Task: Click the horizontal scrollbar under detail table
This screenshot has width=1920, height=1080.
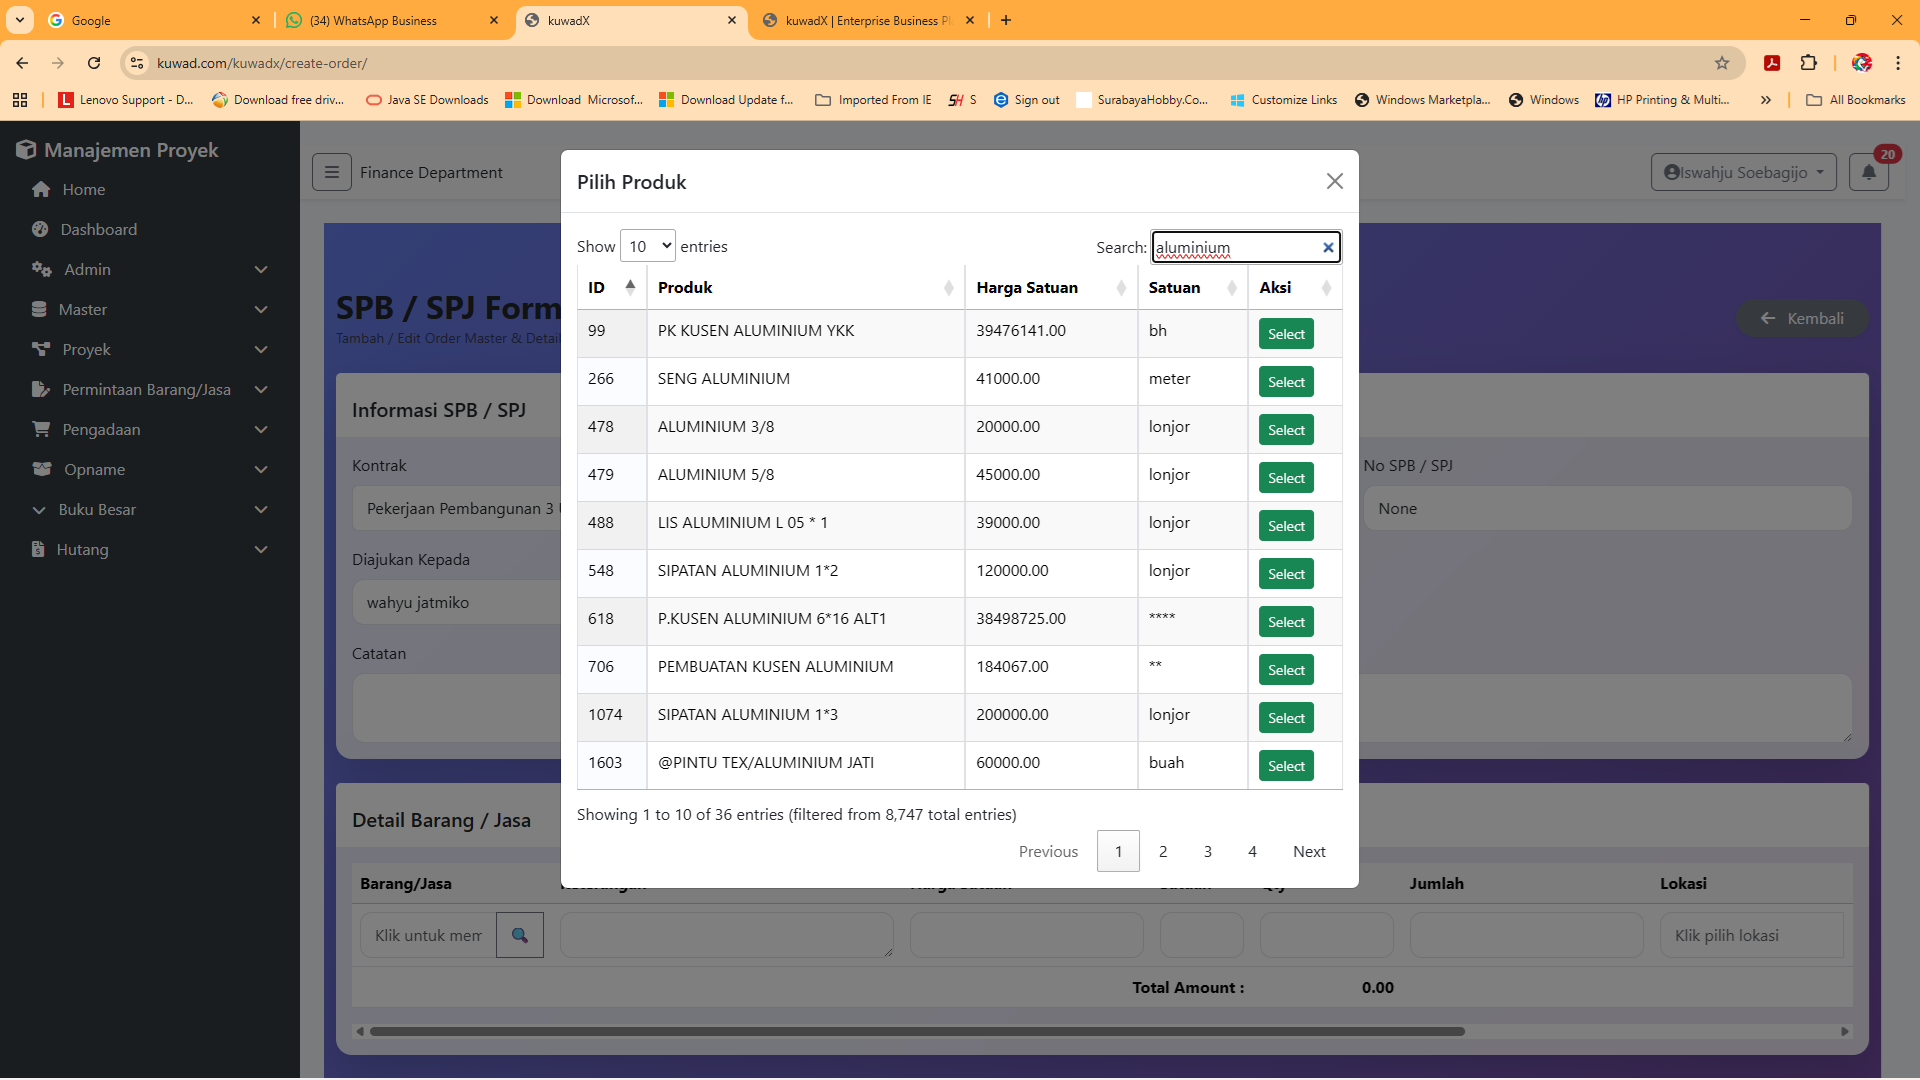Action: coord(916,1031)
